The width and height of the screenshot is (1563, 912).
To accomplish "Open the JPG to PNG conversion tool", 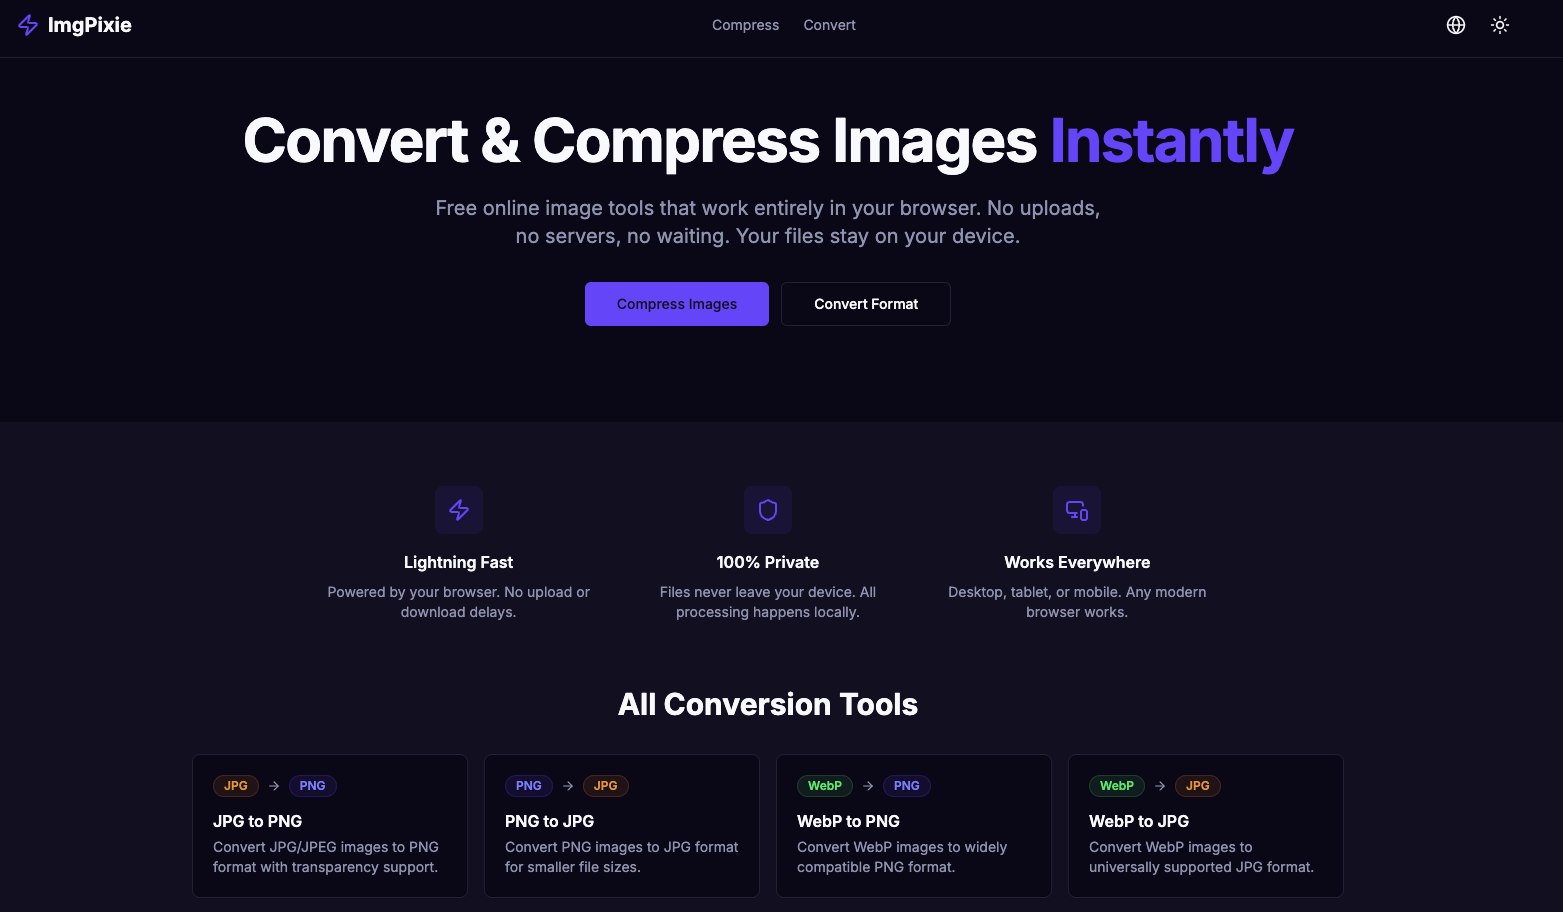I will pos(330,826).
